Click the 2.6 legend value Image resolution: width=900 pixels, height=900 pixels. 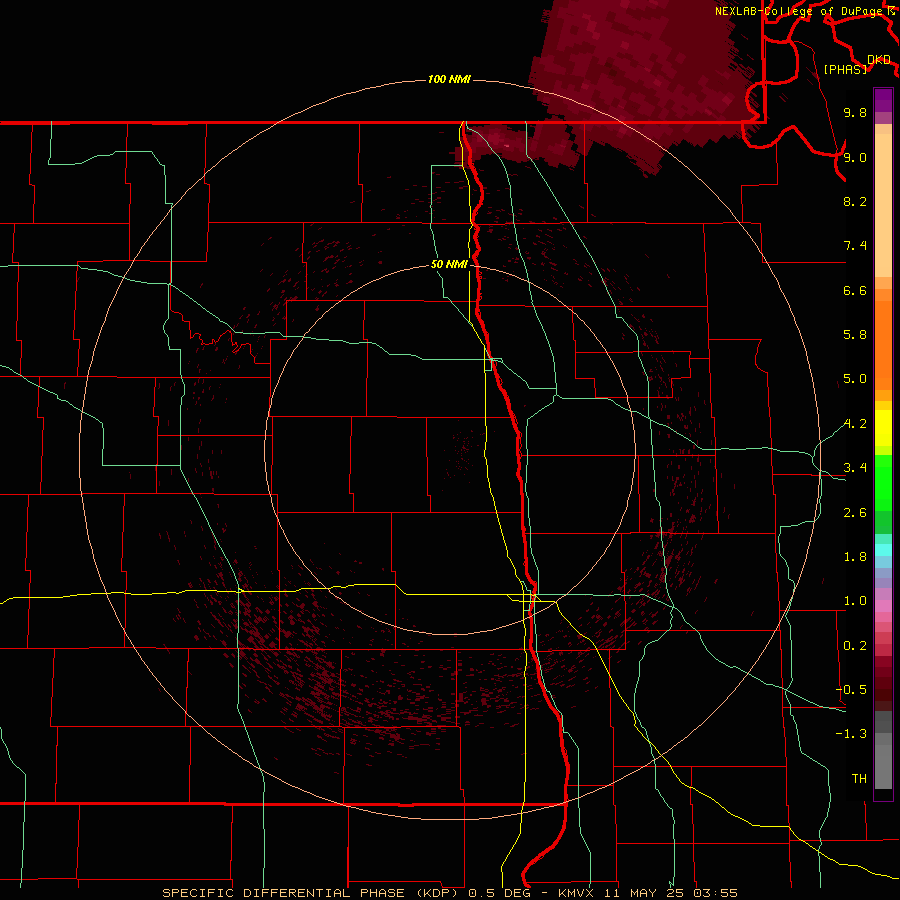click(x=855, y=513)
